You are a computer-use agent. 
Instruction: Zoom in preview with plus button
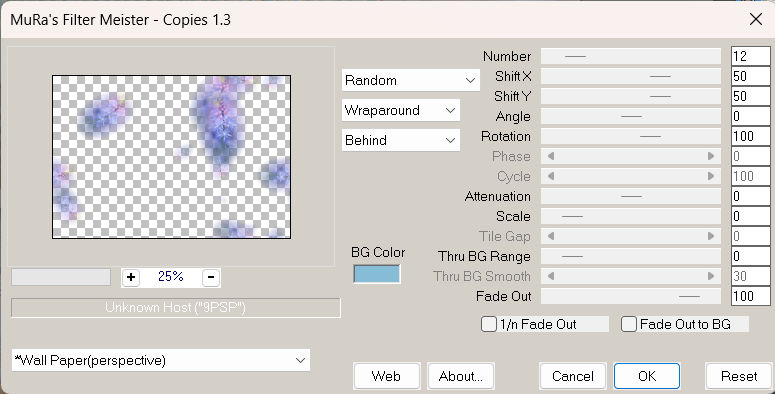pos(131,277)
